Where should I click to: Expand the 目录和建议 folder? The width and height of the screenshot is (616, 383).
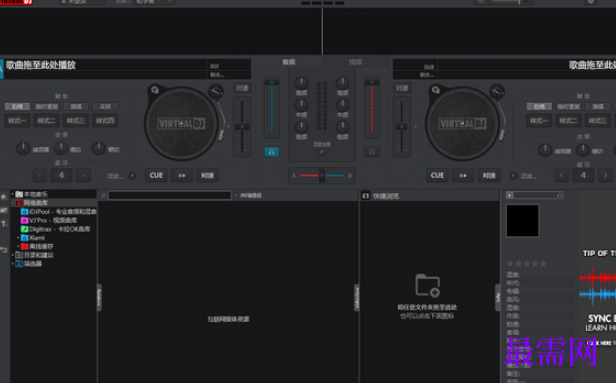(x=13, y=255)
